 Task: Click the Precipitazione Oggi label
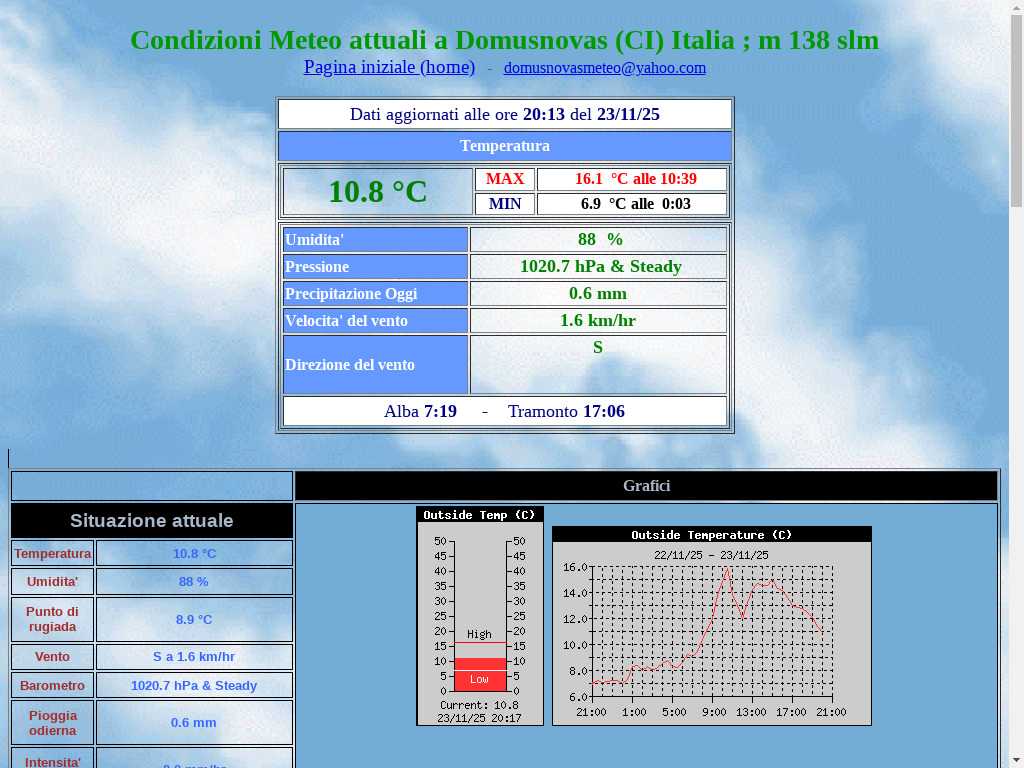[375, 294]
